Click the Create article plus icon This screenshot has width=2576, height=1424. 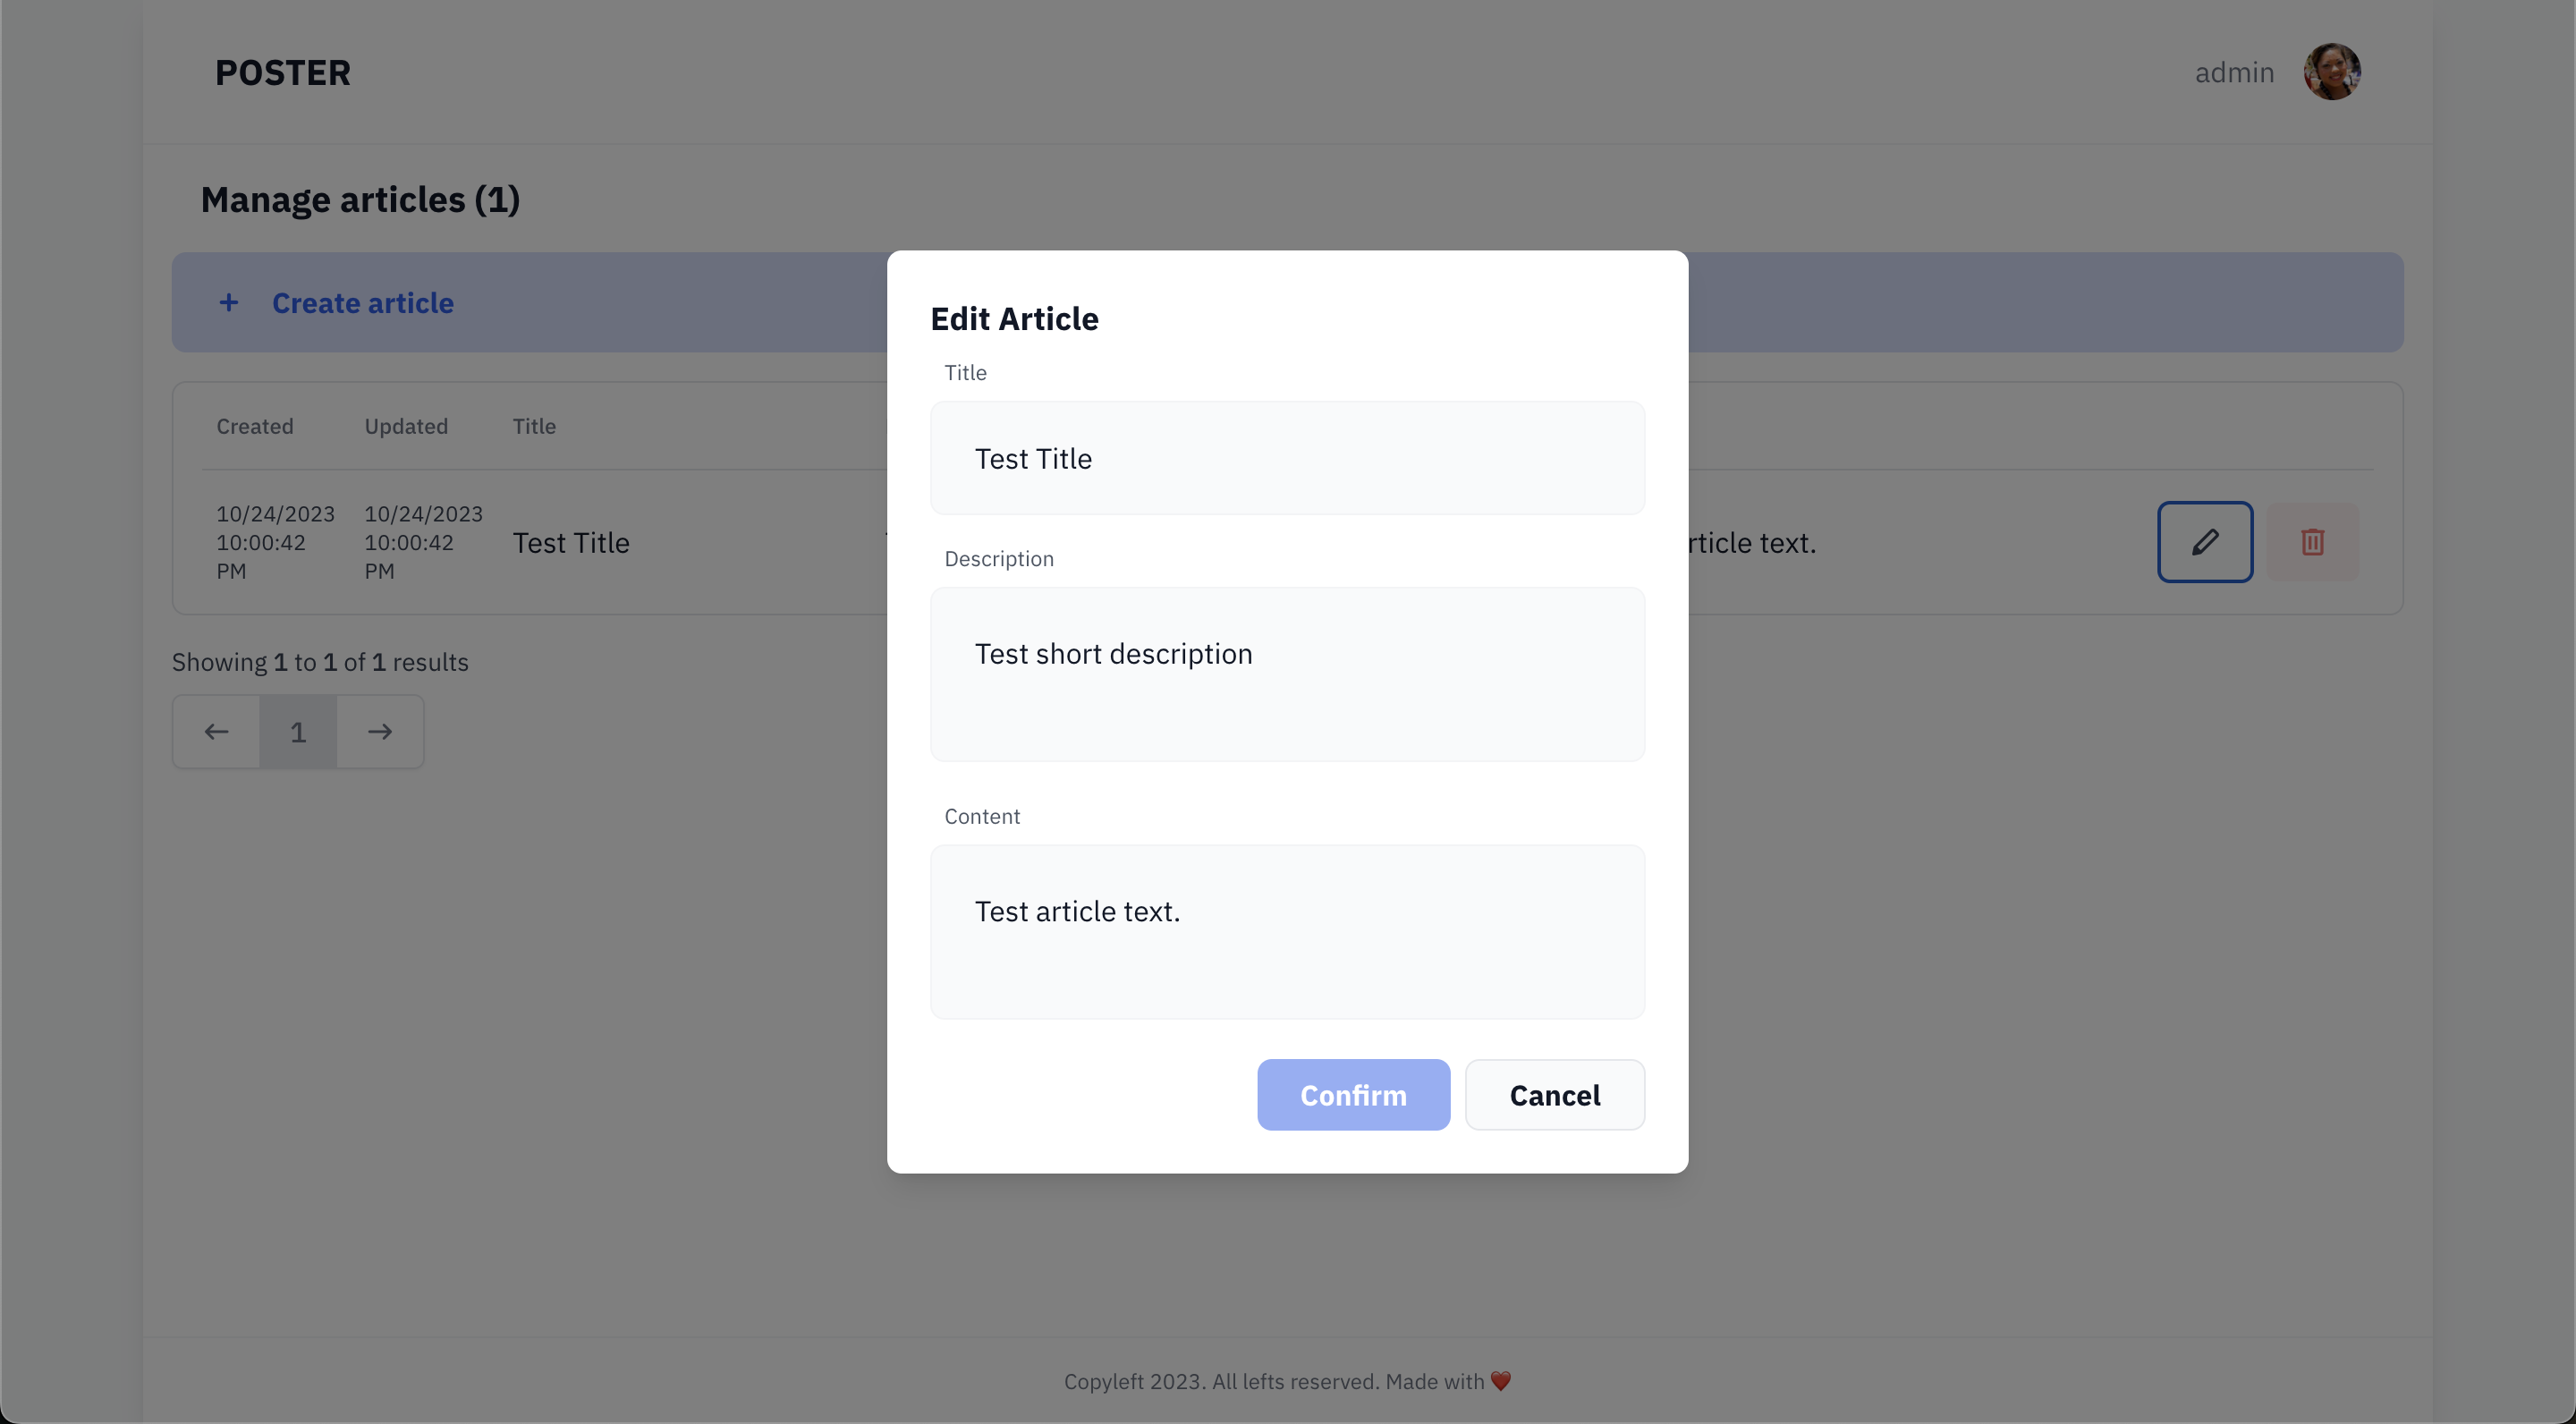click(228, 301)
